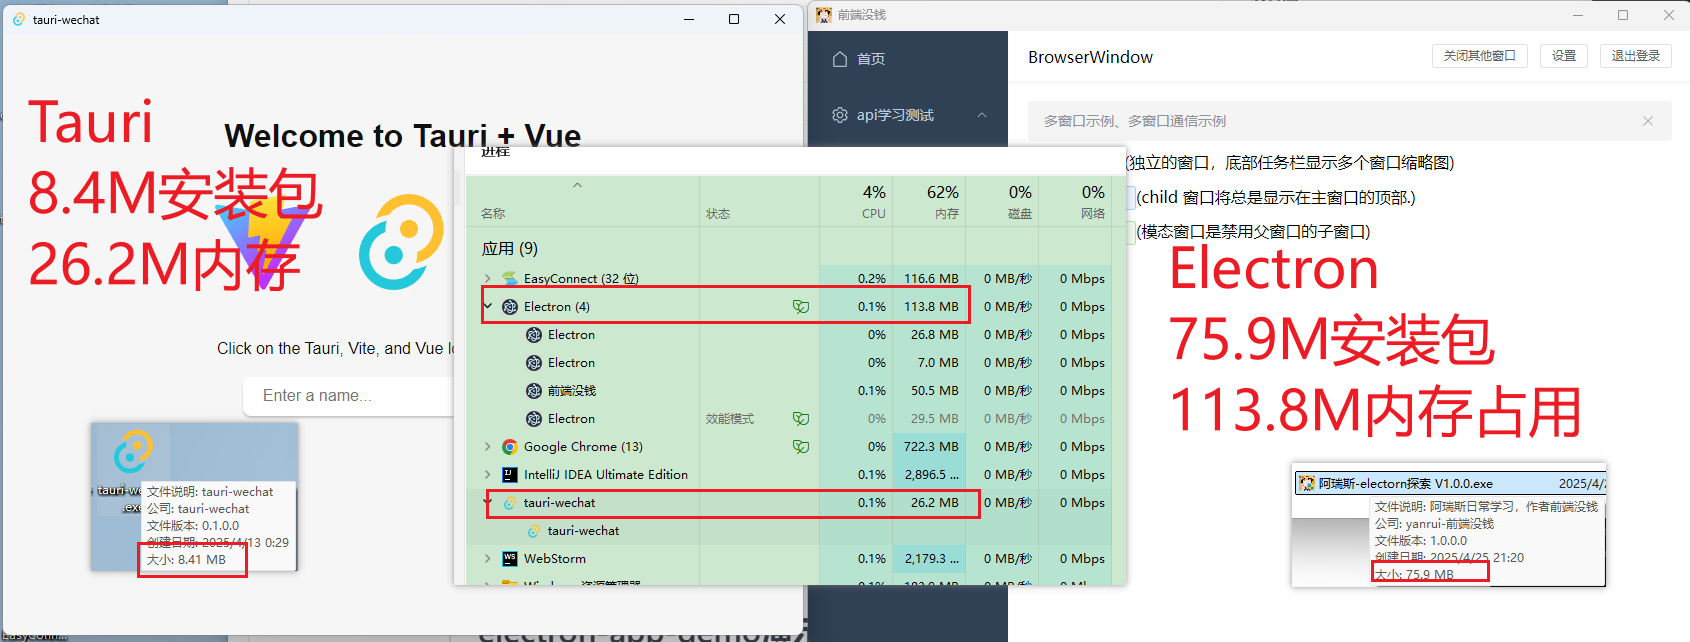The image size is (1690, 642).
Task: Click the Electron (4) group icon
Action: 510,307
